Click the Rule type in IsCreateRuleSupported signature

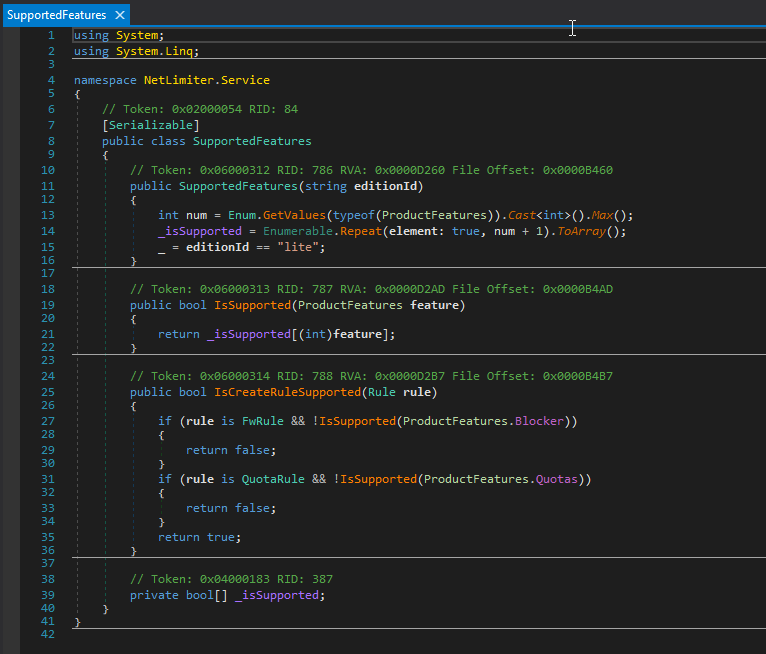pos(382,392)
